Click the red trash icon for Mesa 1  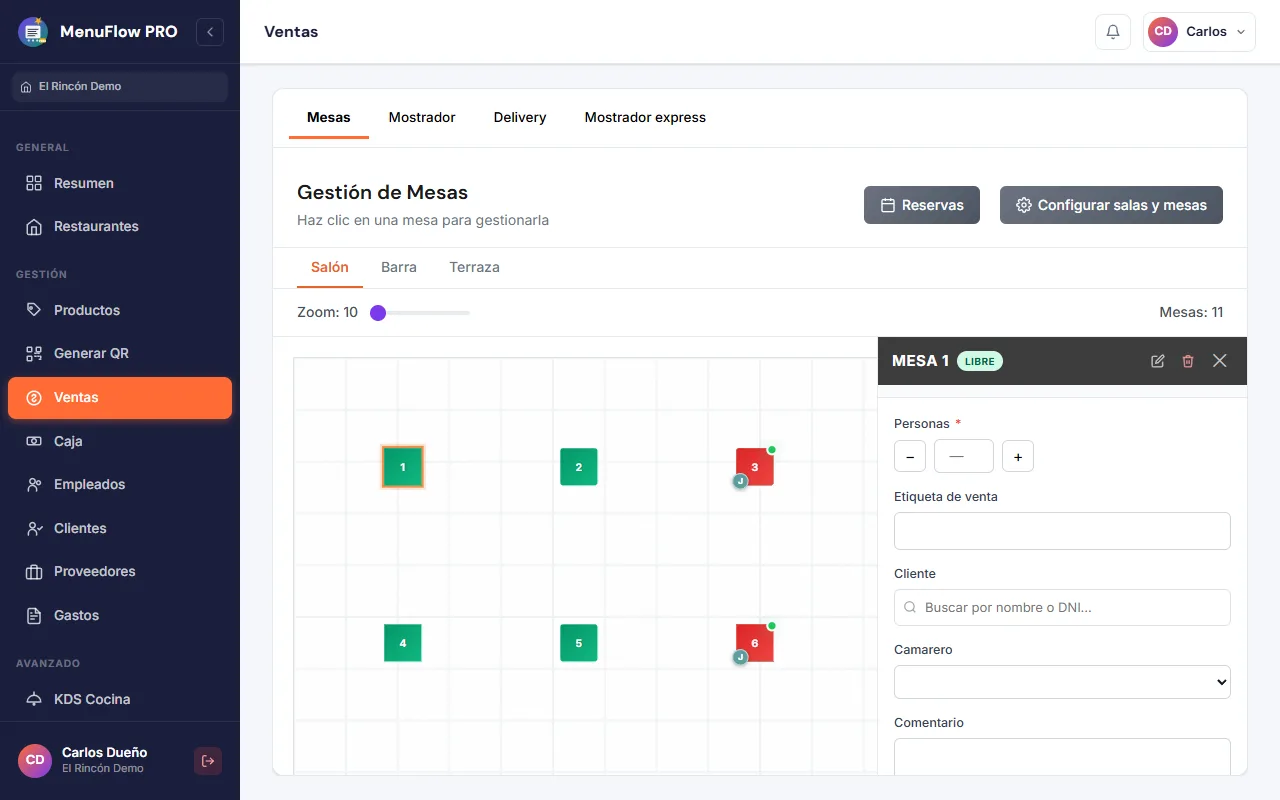coord(1188,361)
